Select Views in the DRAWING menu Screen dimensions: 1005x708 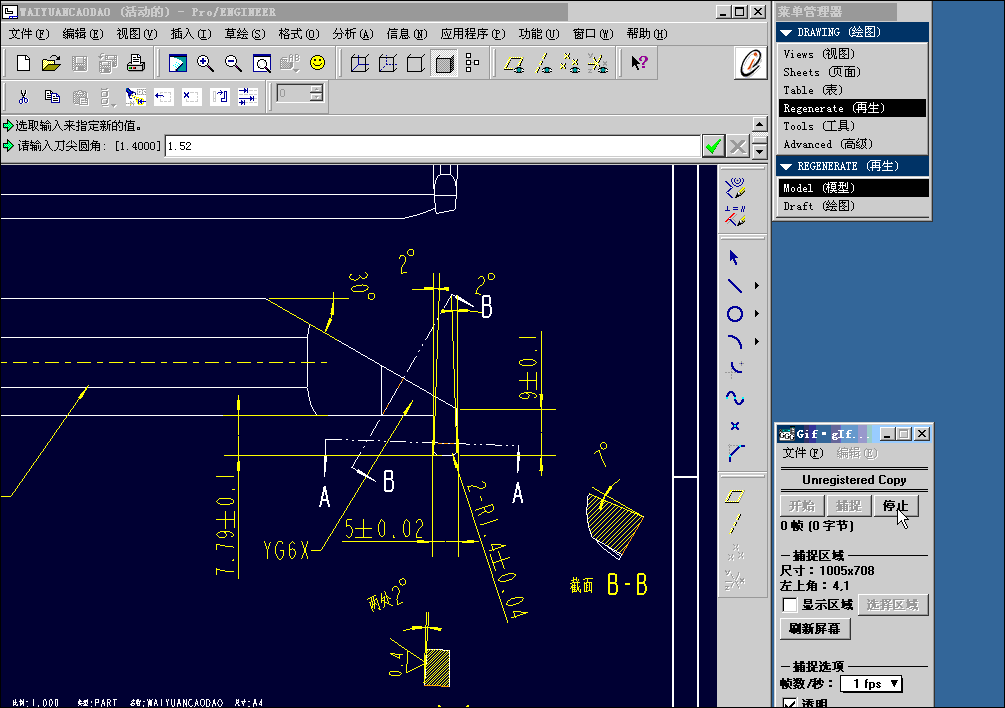point(852,54)
